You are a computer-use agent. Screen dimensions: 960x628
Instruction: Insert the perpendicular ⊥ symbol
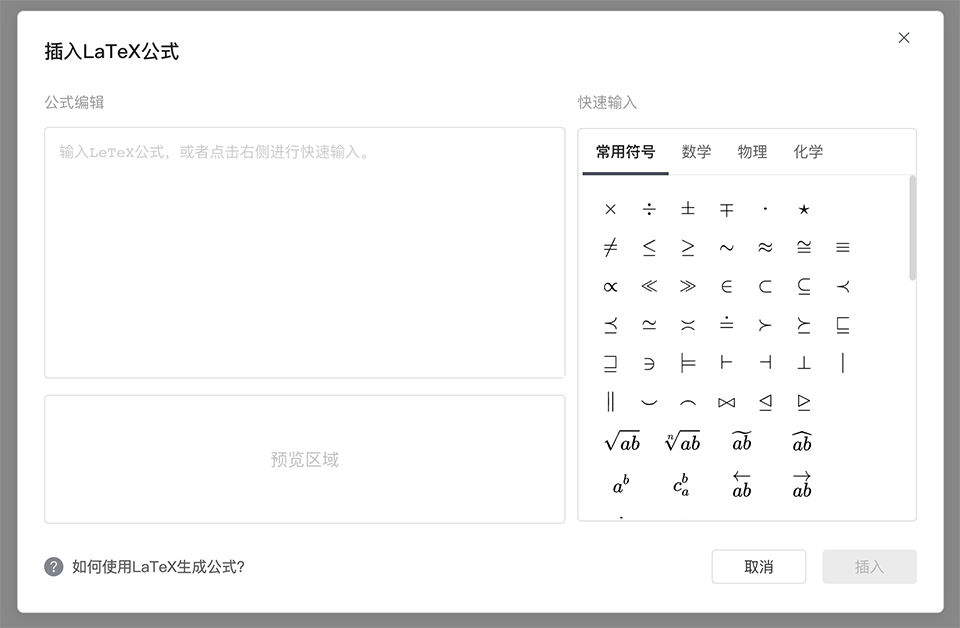(804, 363)
